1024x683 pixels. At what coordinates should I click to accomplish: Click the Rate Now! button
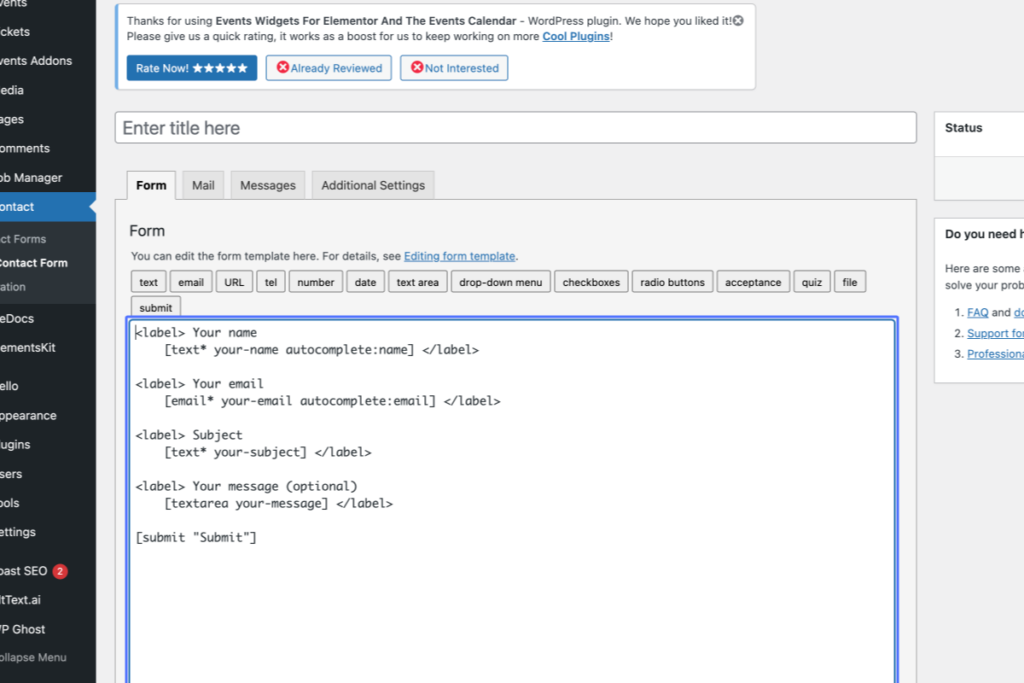coord(191,68)
